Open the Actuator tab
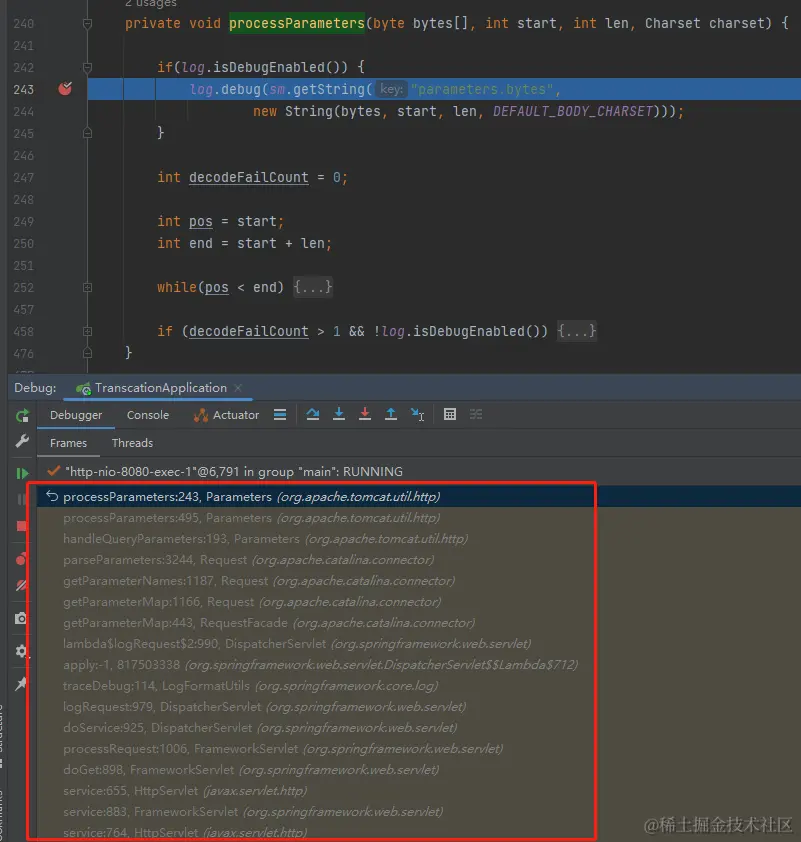This screenshot has height=842, width=801. point(227,415)
